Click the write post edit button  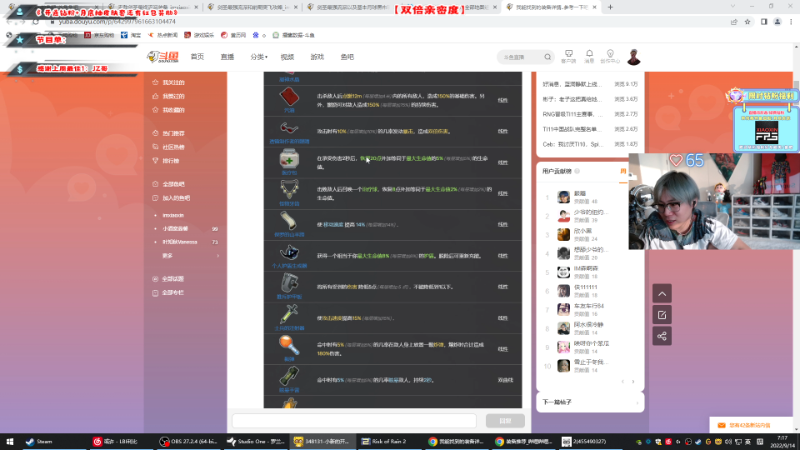pos(662,315)
